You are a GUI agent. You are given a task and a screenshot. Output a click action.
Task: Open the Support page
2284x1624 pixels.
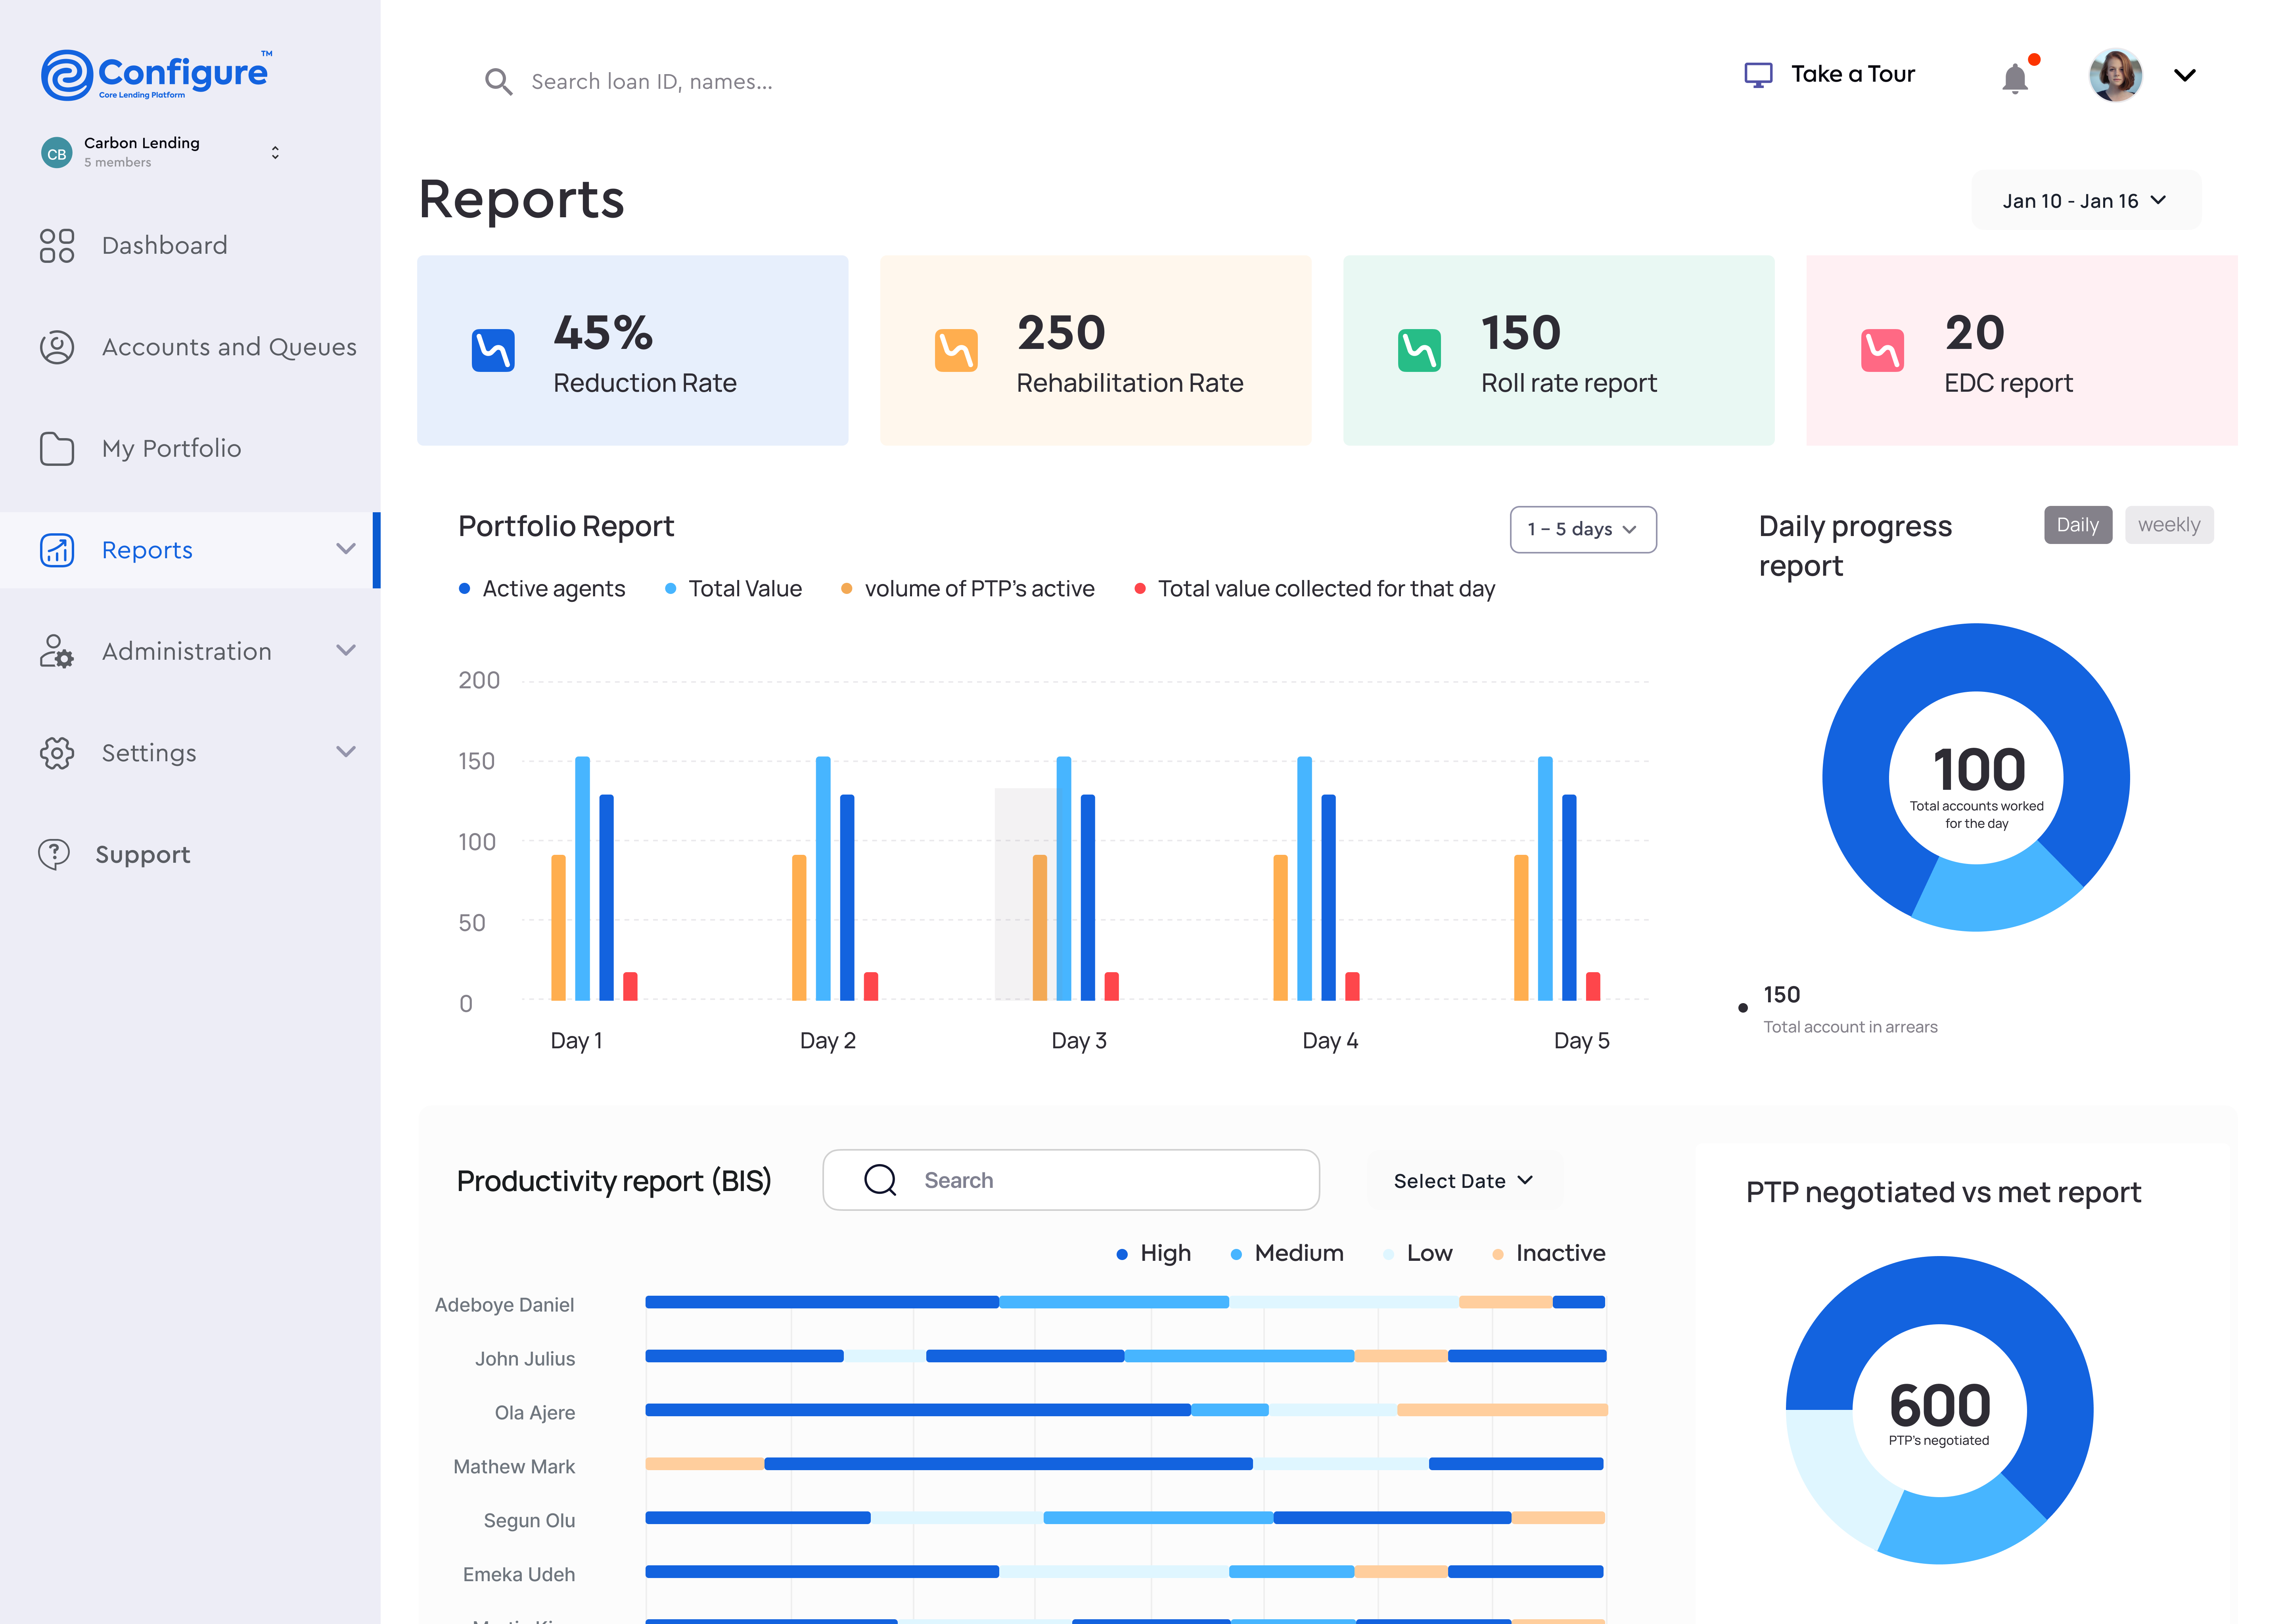pos(143,854)
